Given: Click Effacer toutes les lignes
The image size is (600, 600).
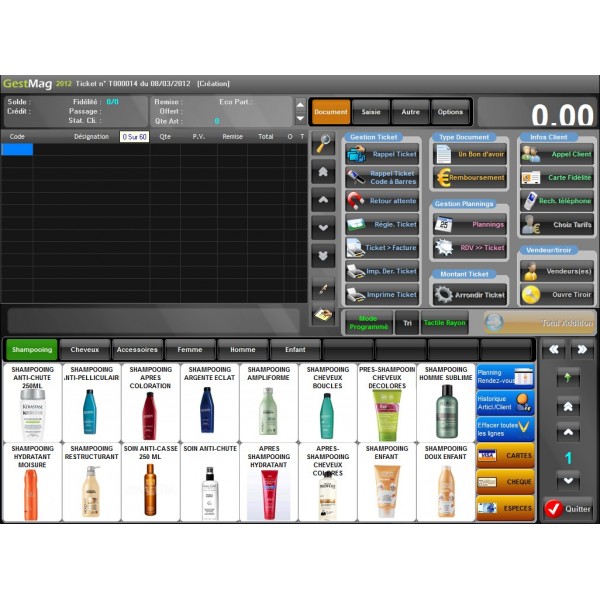Looking at the screenshot, I should [505, 429].
